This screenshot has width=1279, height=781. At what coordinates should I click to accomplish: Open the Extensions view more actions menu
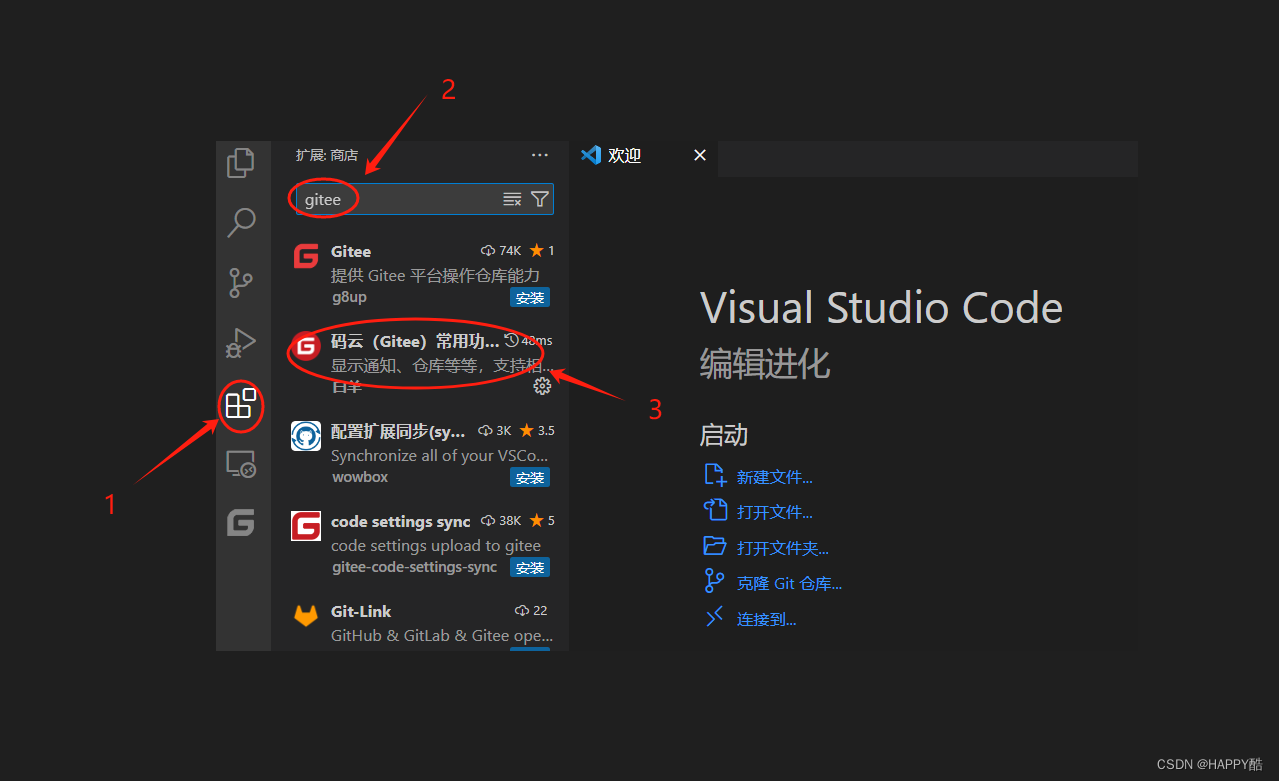(x=539, y=154)
